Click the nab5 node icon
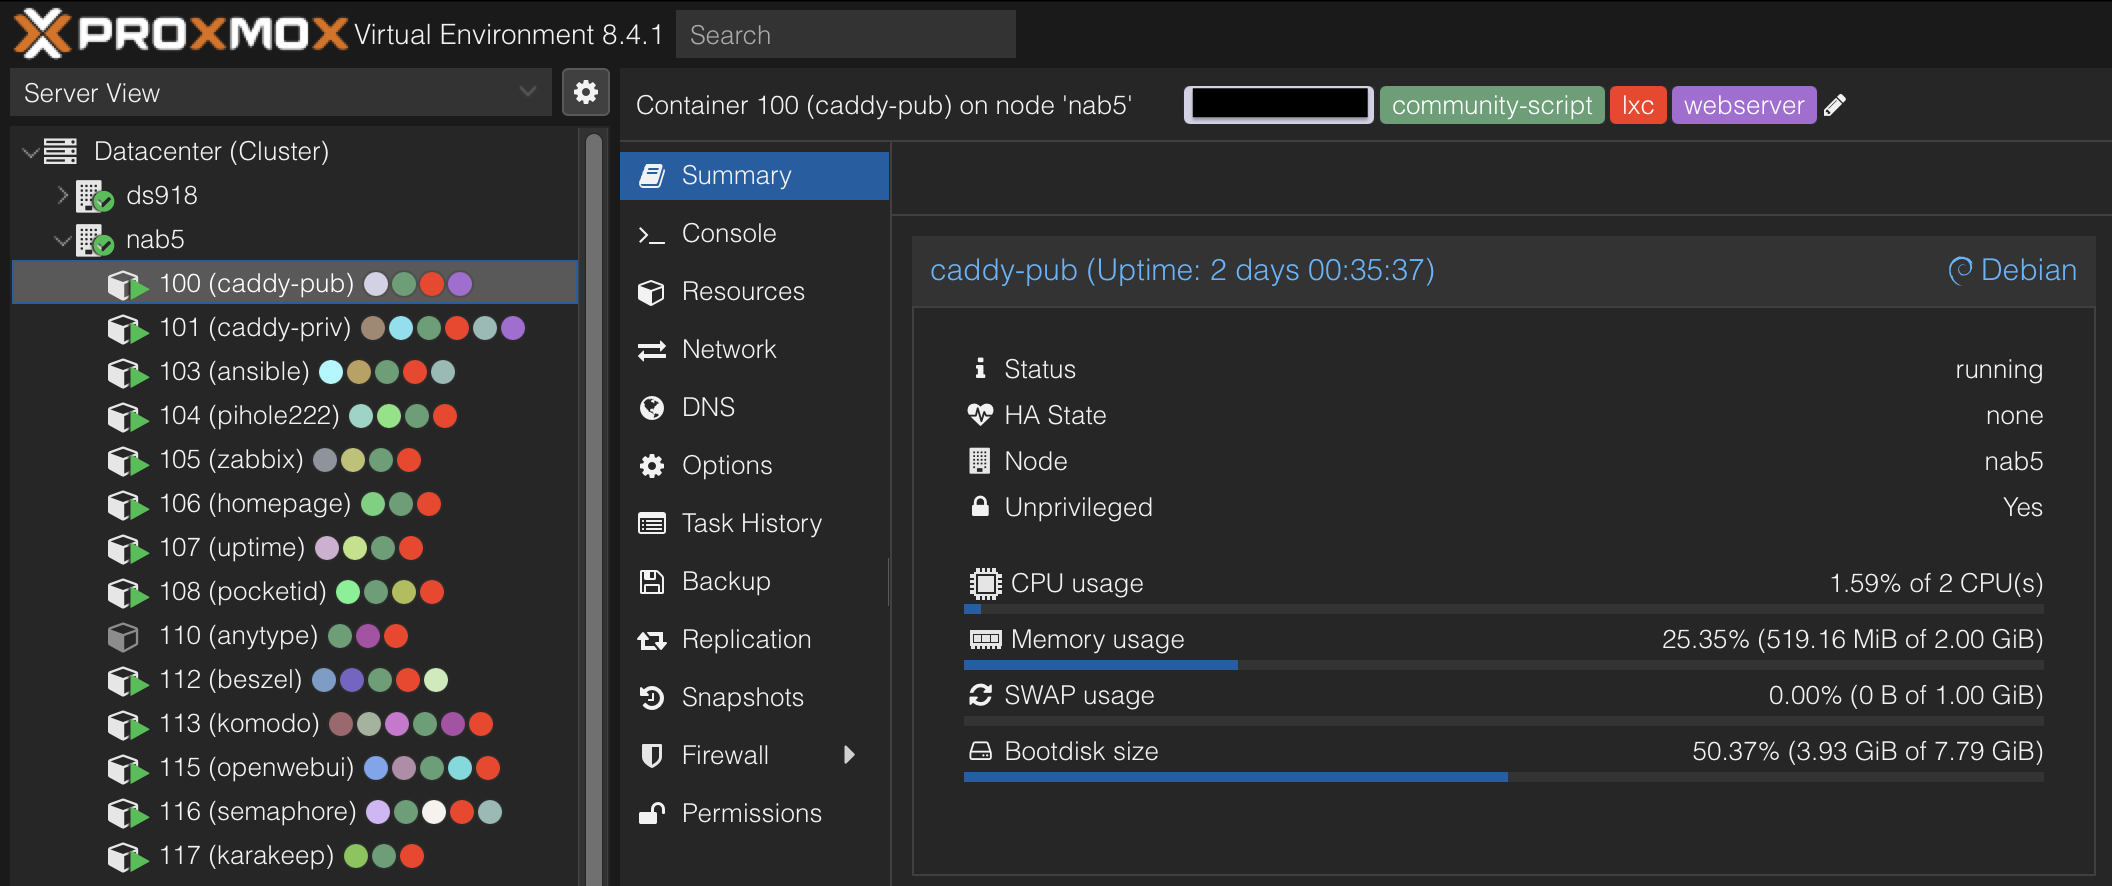The image size is (2112, 886). (95, 240)
